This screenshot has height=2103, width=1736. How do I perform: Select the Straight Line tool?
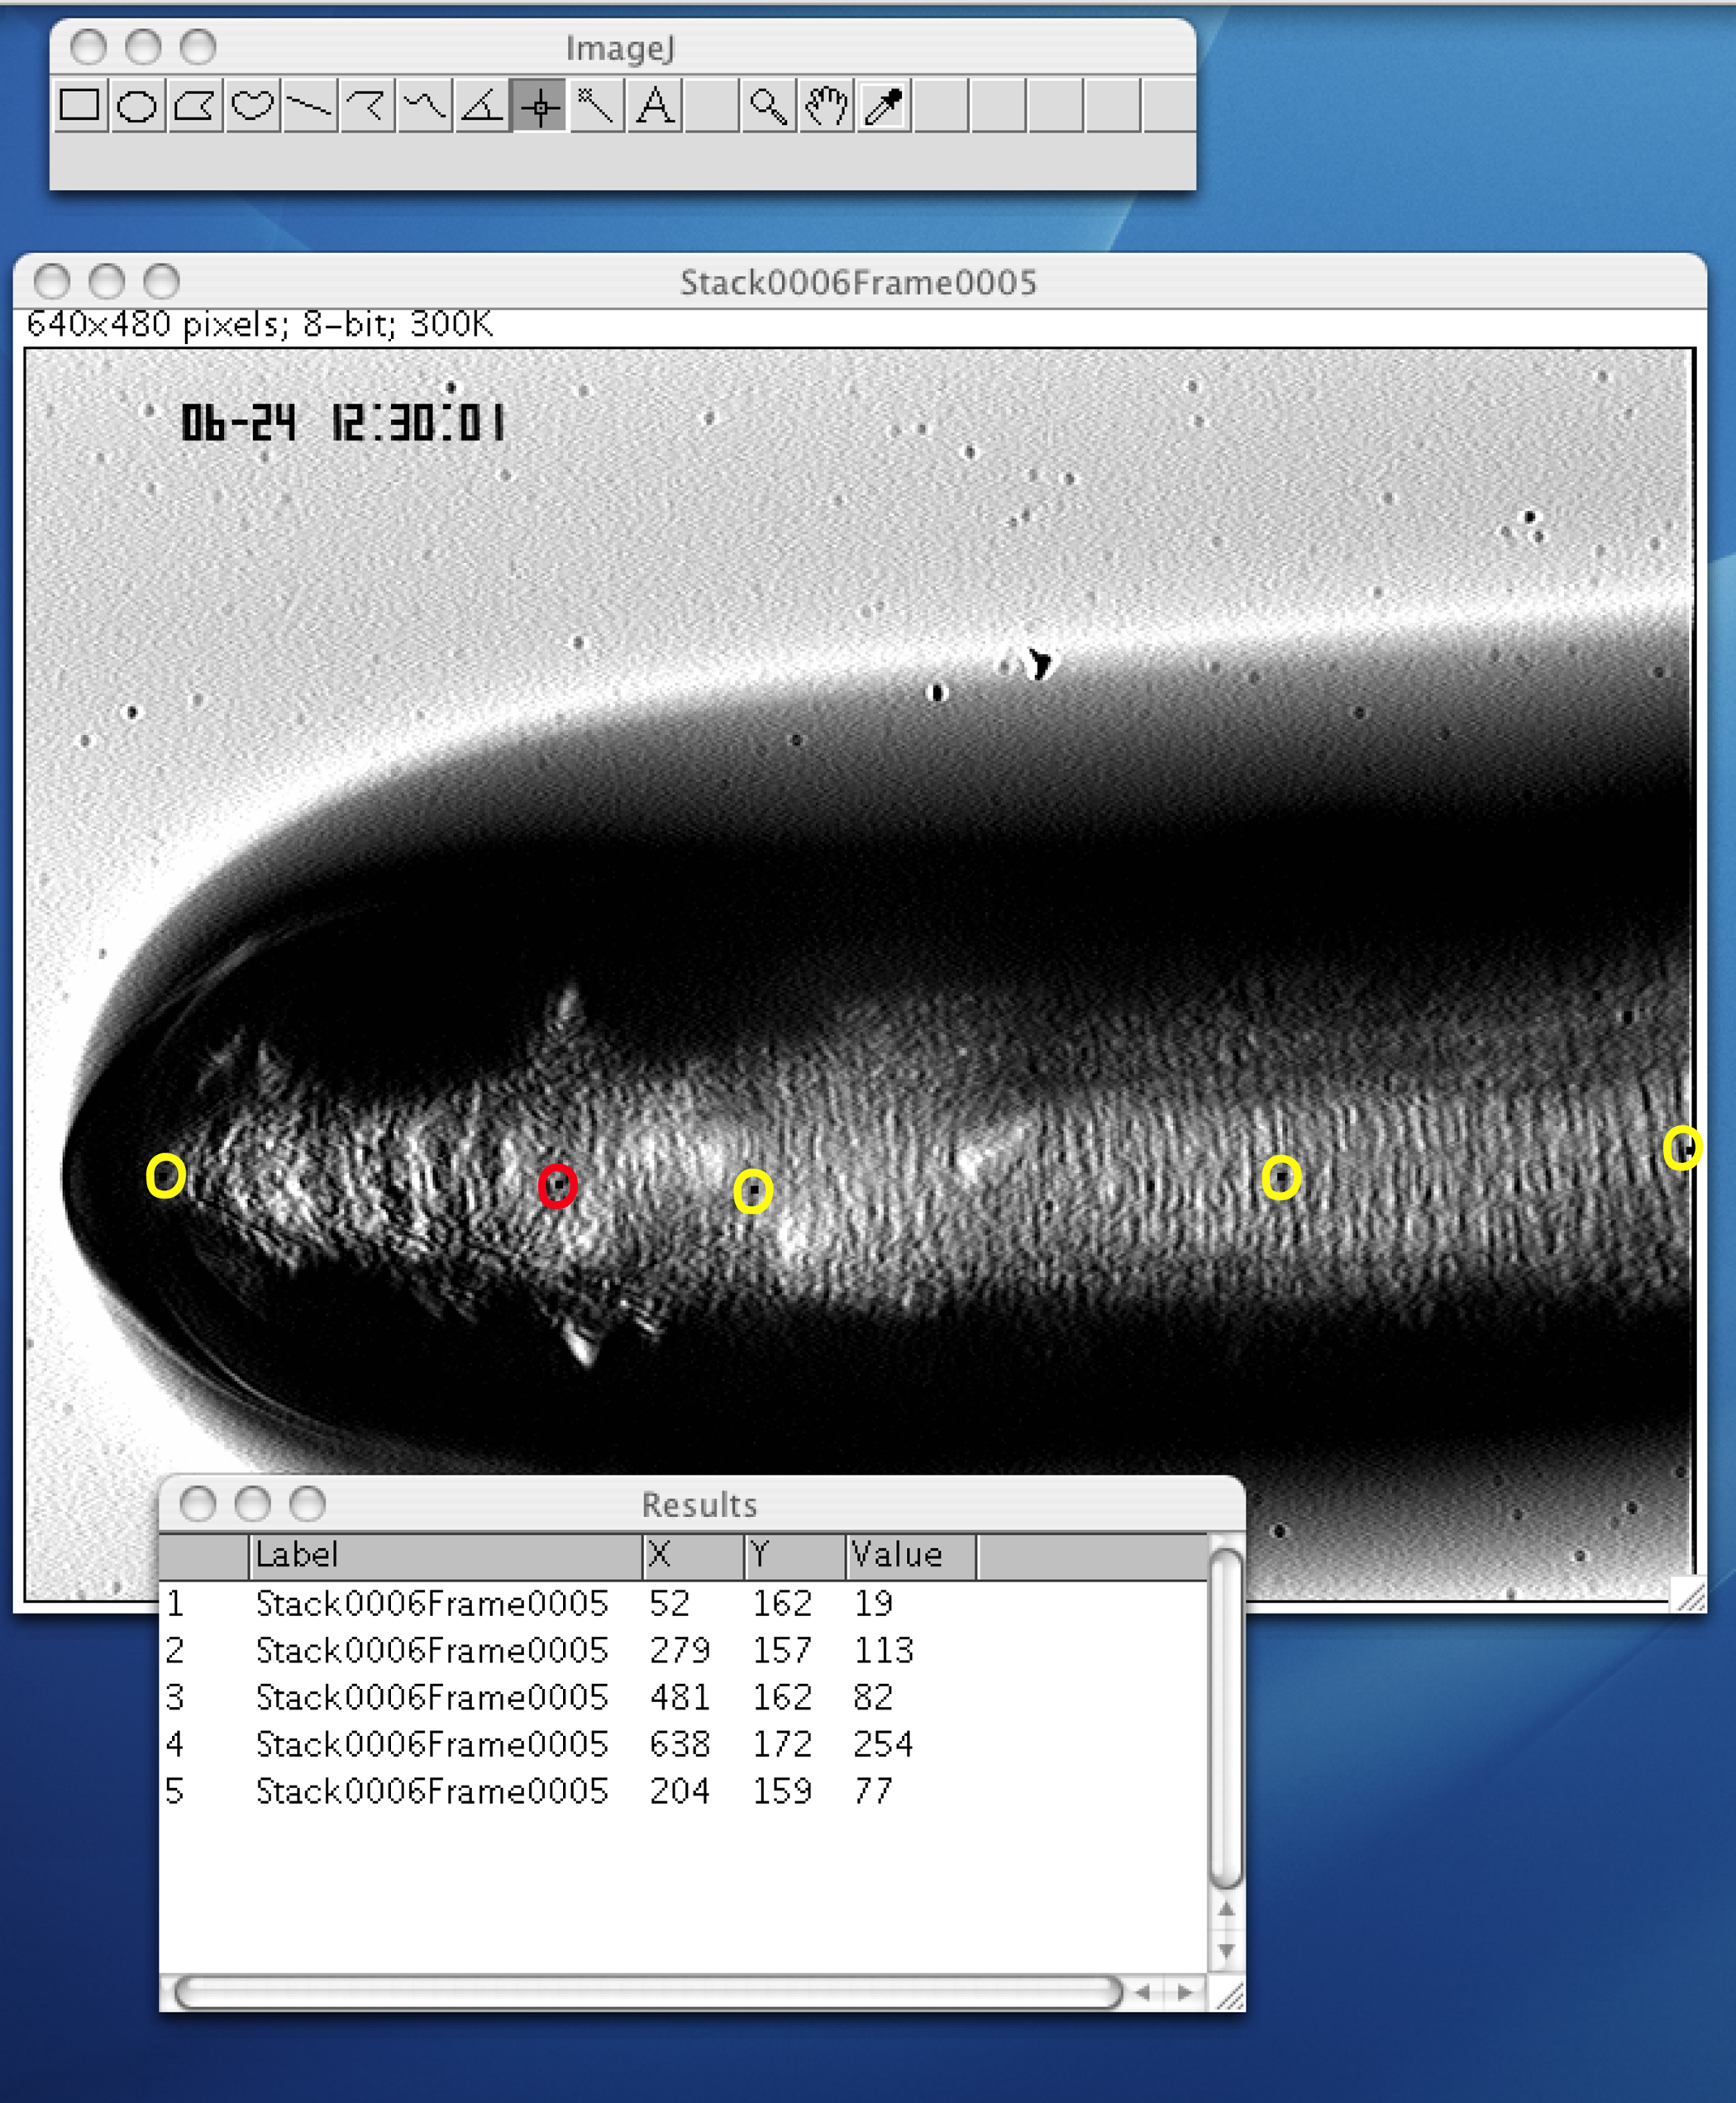[x=309, y=105]
